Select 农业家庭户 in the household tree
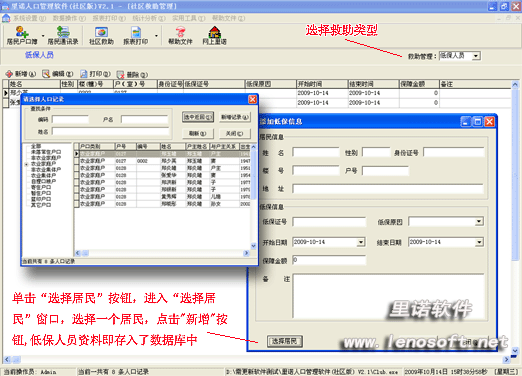Viewport: 522px width, 376px height. [x=43, y=164]
